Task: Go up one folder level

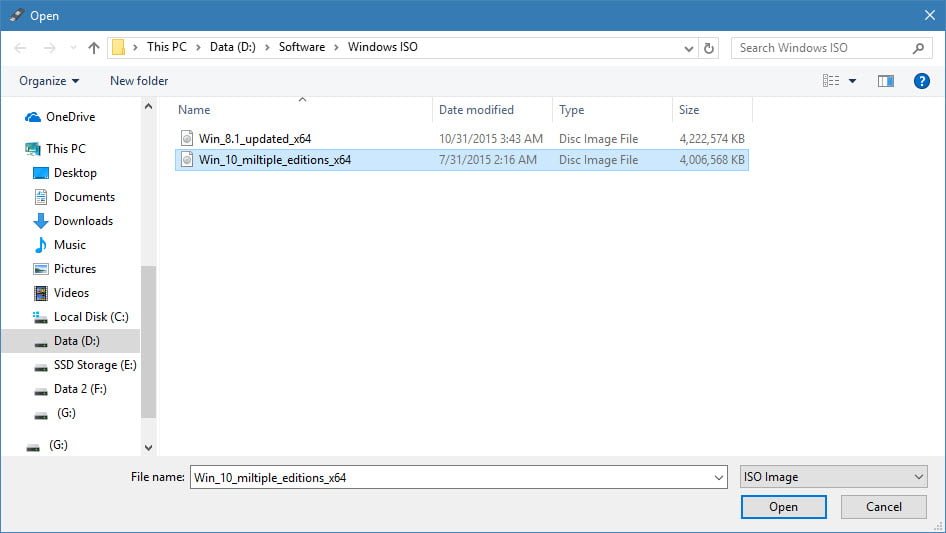Action: pyautogui.click(x=94, y=48)
